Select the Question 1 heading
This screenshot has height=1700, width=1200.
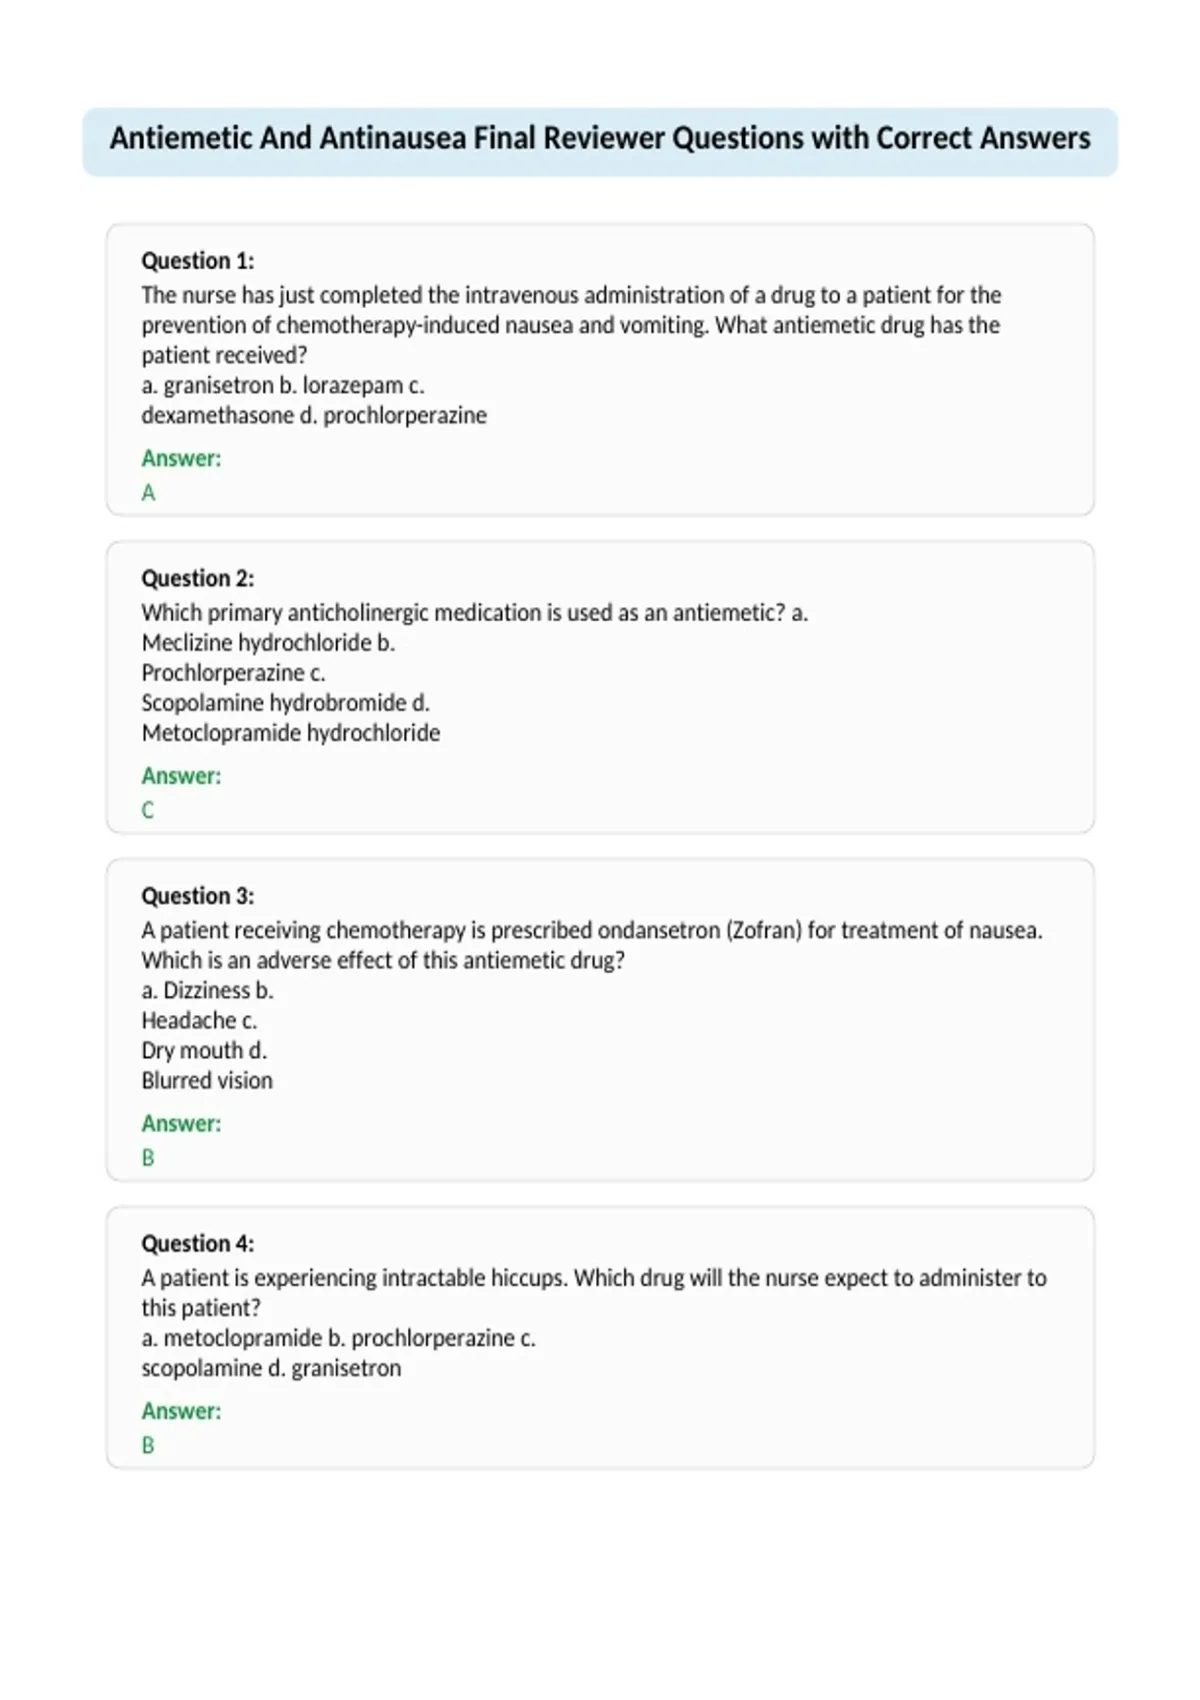coord(198,261)
